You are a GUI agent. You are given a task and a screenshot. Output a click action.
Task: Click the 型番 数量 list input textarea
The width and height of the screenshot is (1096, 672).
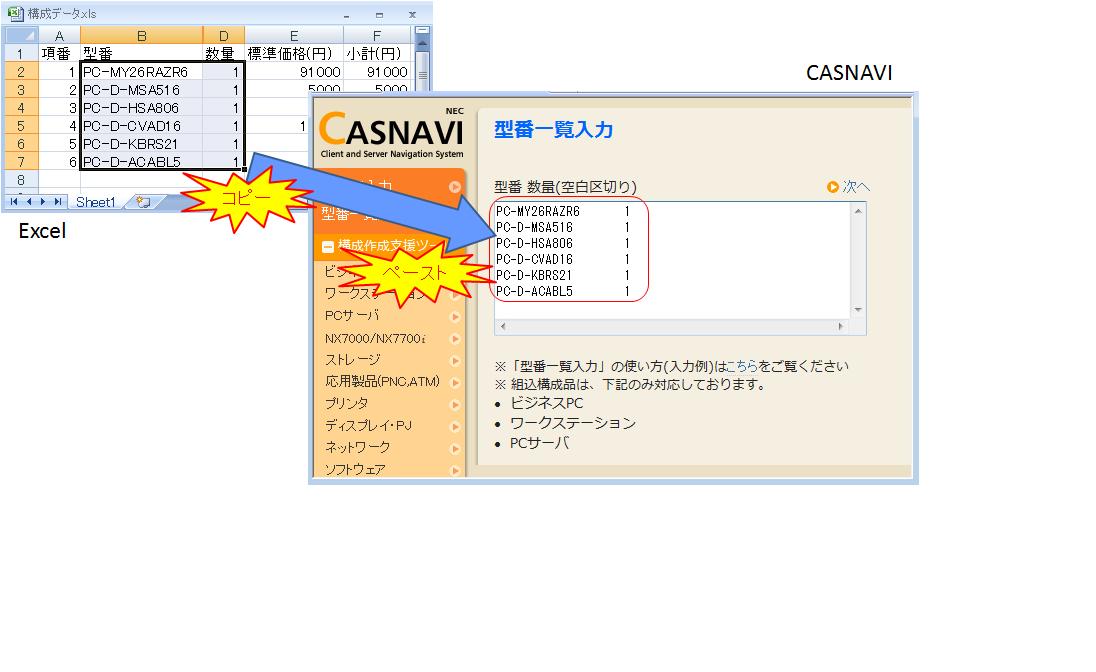tap(672, 261)
